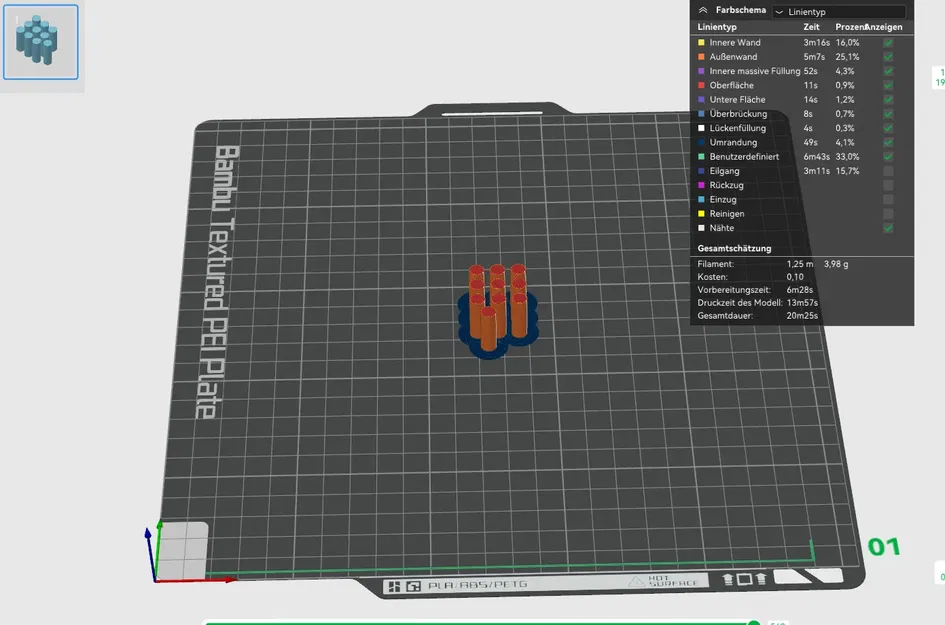Click the Gesamtschätzung section heading

(734, 248)
